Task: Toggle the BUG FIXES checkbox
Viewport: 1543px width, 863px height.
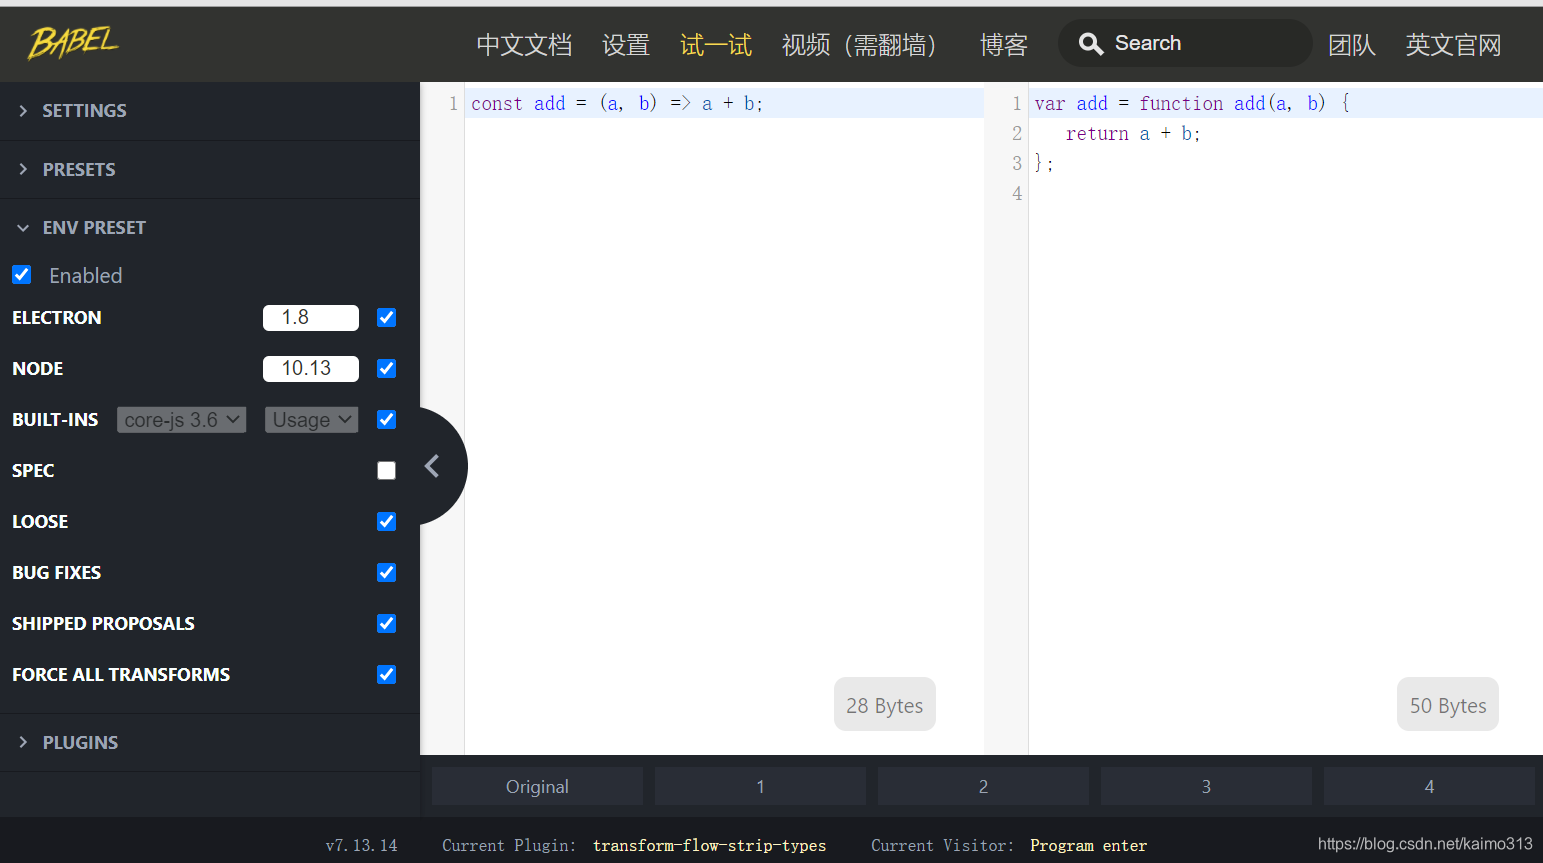Action: [x=386, y=572]
